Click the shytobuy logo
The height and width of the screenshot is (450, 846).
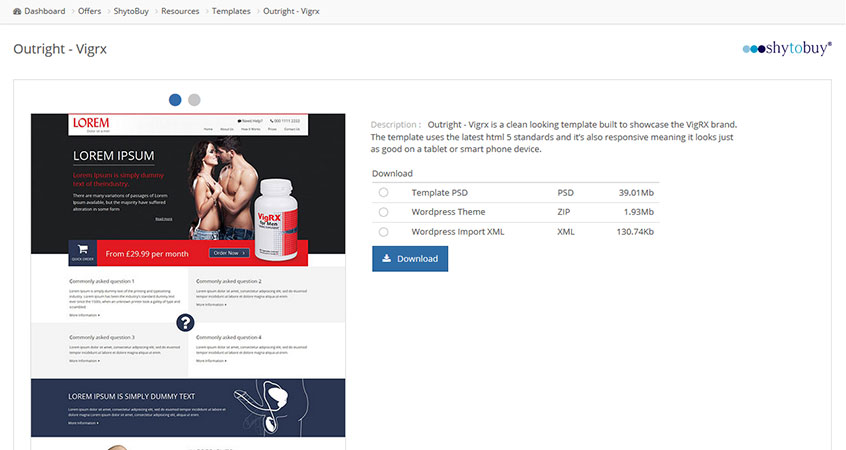point(787,48)
